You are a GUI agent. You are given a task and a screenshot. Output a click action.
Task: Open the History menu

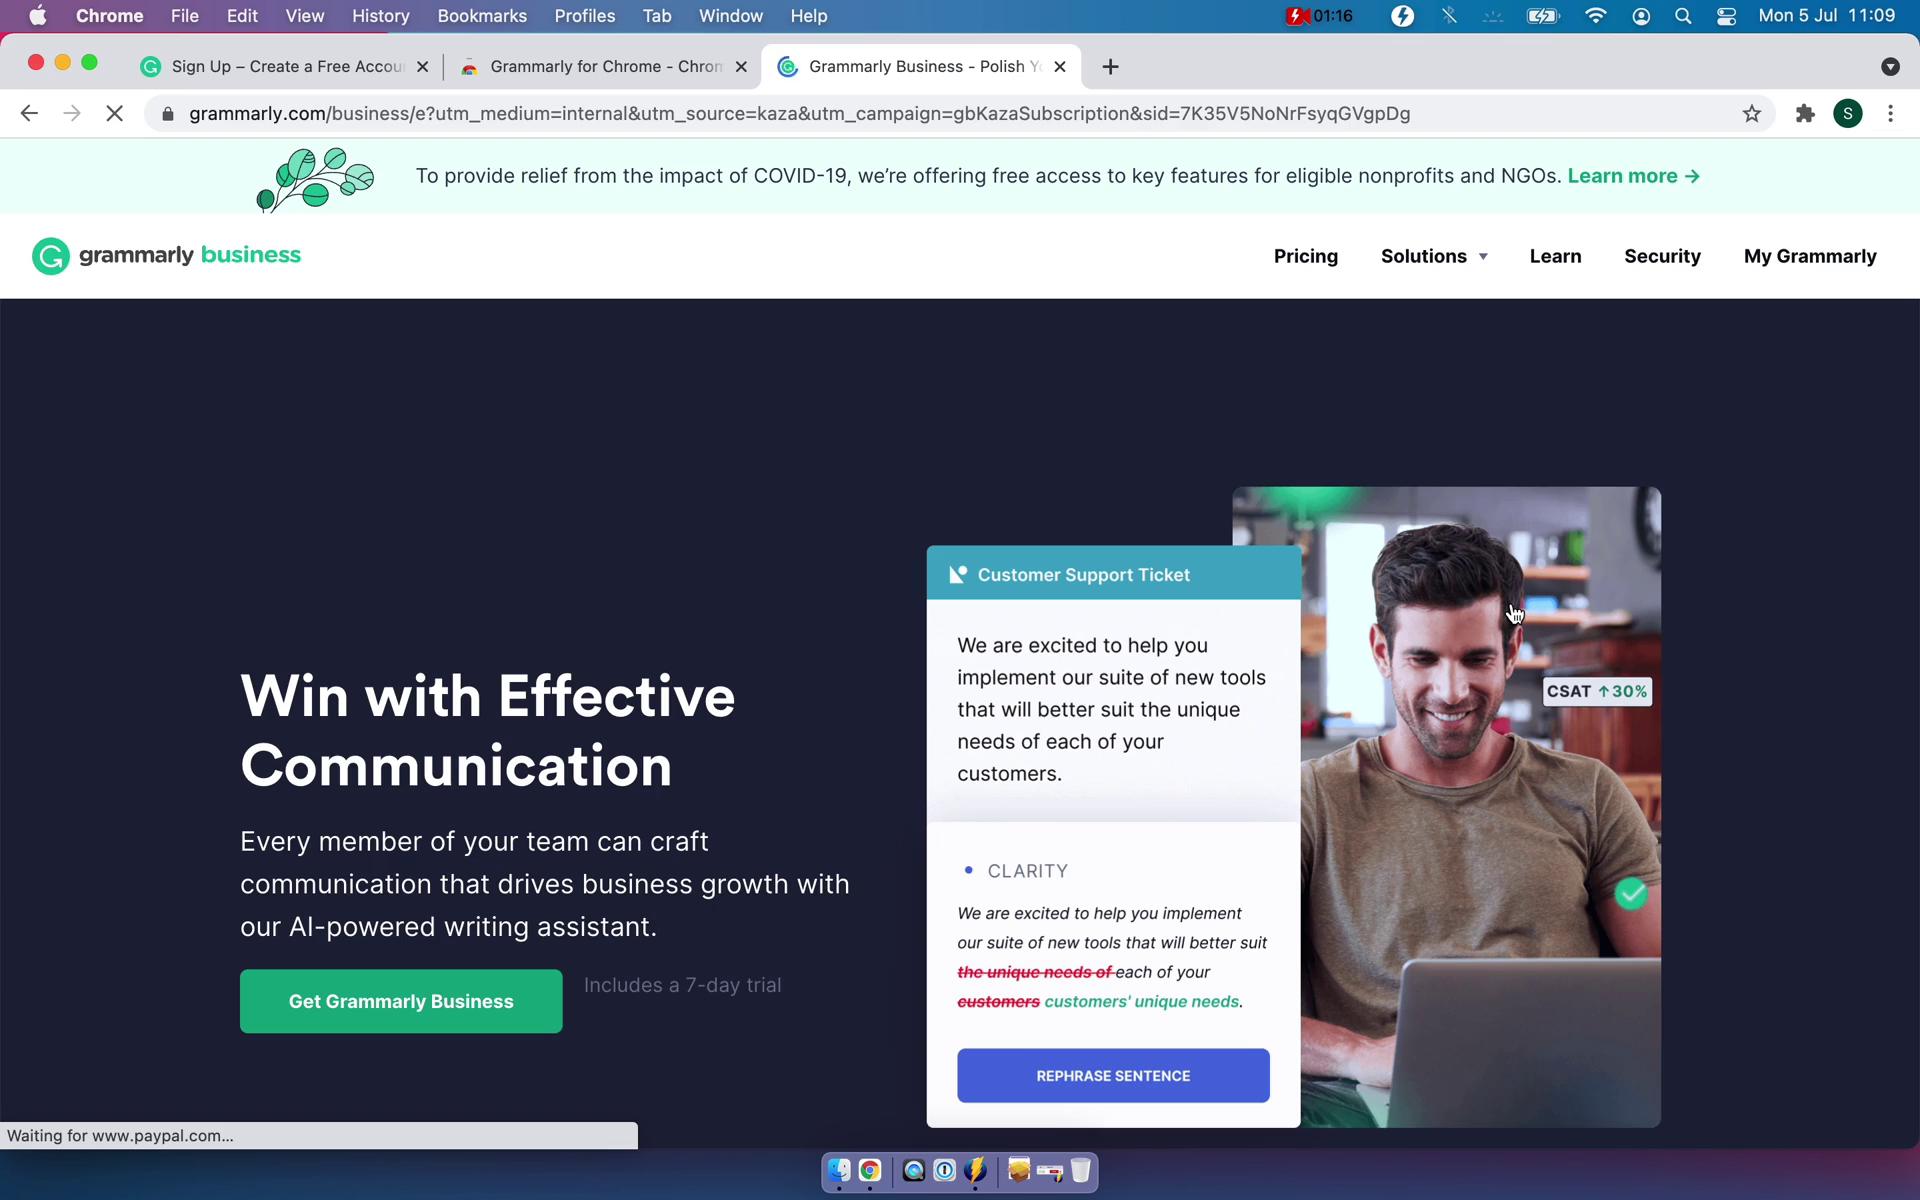[380, 16]
